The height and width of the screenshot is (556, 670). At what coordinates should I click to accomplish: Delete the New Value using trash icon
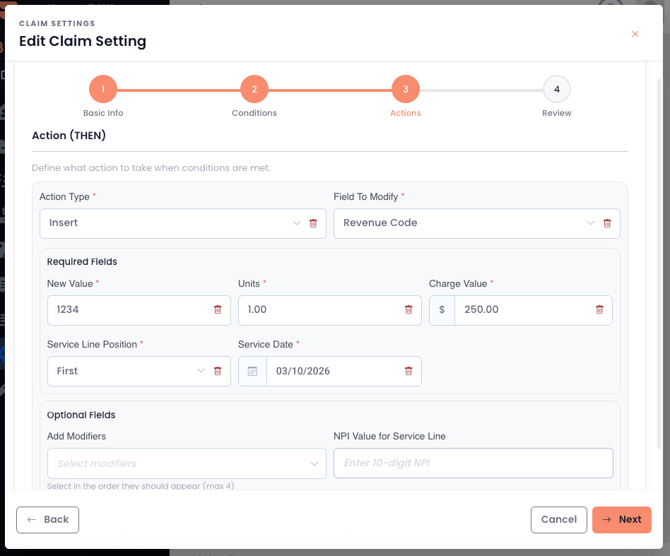click(x=218, y=310)
